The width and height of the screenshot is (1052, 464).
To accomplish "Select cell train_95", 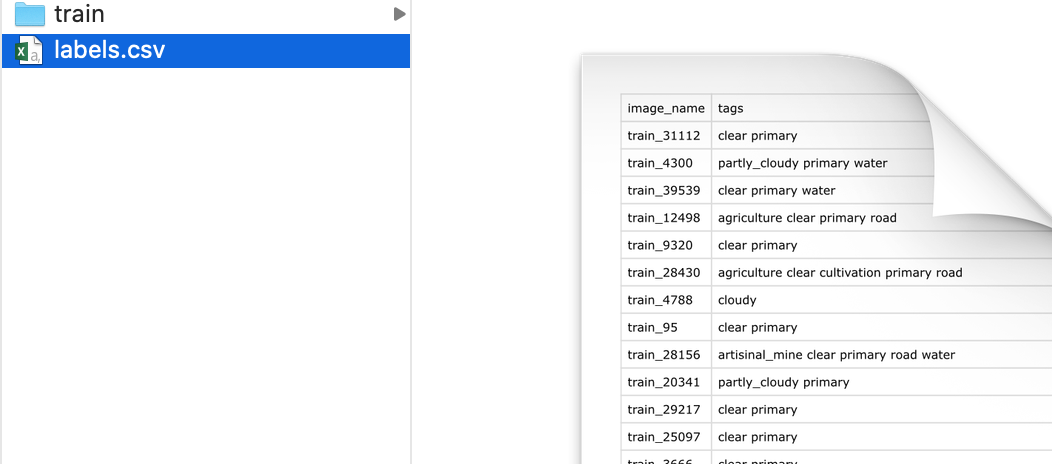I will 666,328.
